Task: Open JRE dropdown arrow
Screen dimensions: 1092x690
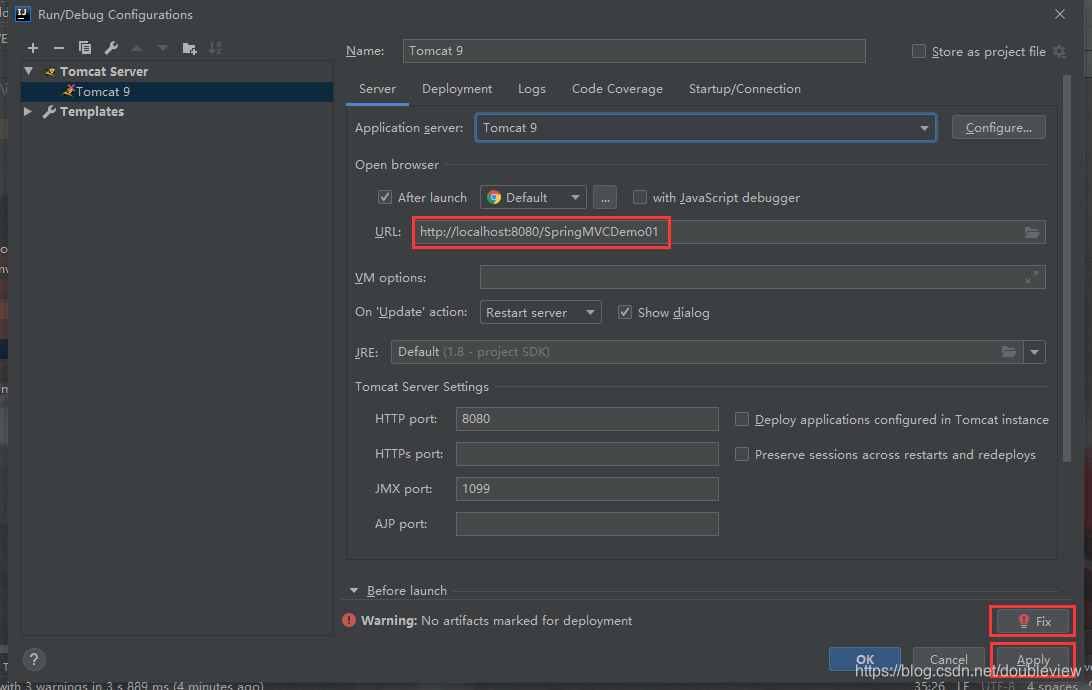Action: (x=1034, y=352)
